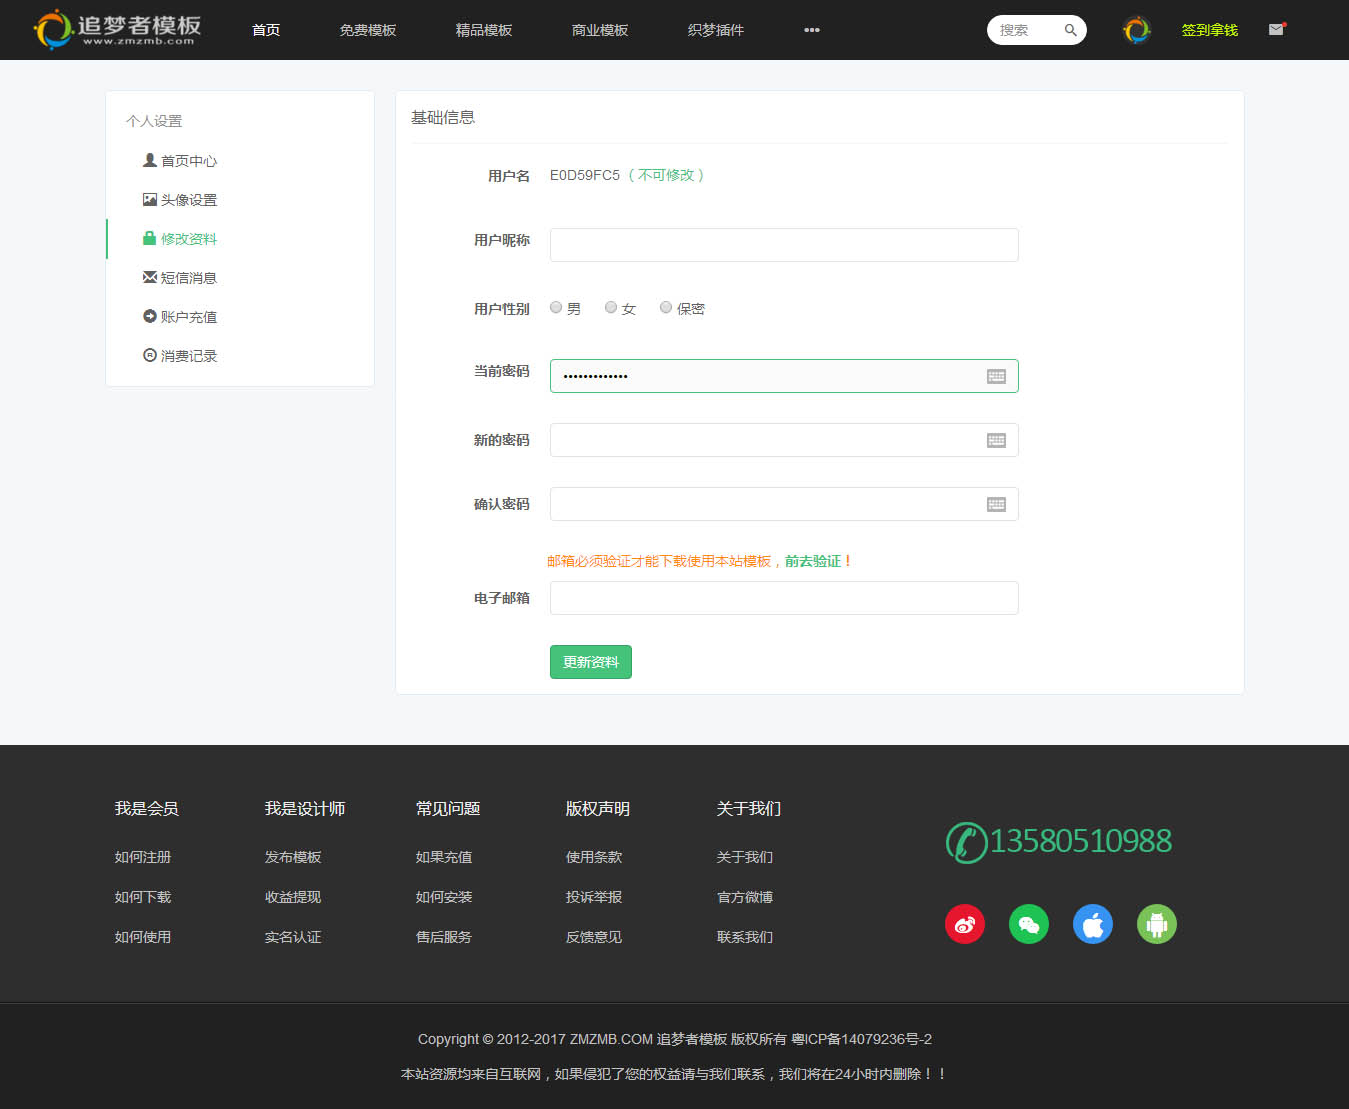Expand the more menu ellipsis in navbar
This screenshot has height=1109, width=1349.
pos(812,30)
